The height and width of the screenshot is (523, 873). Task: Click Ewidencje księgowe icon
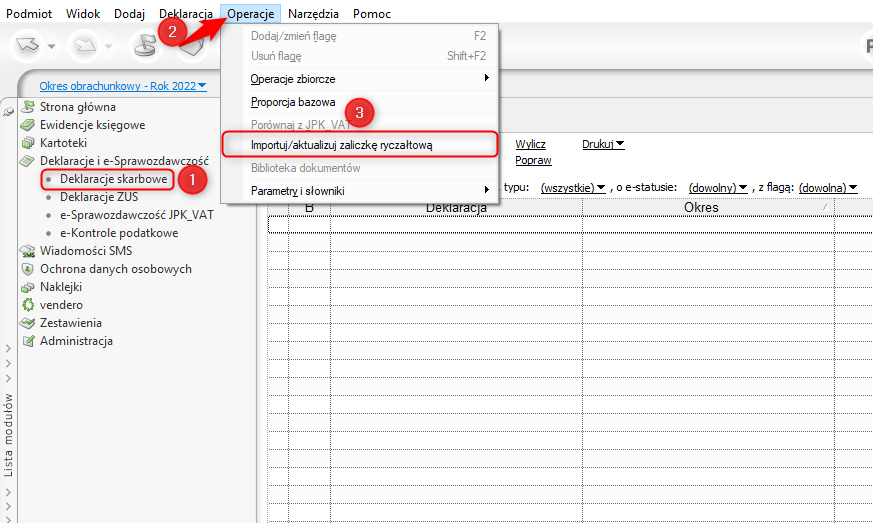(27, 125)
